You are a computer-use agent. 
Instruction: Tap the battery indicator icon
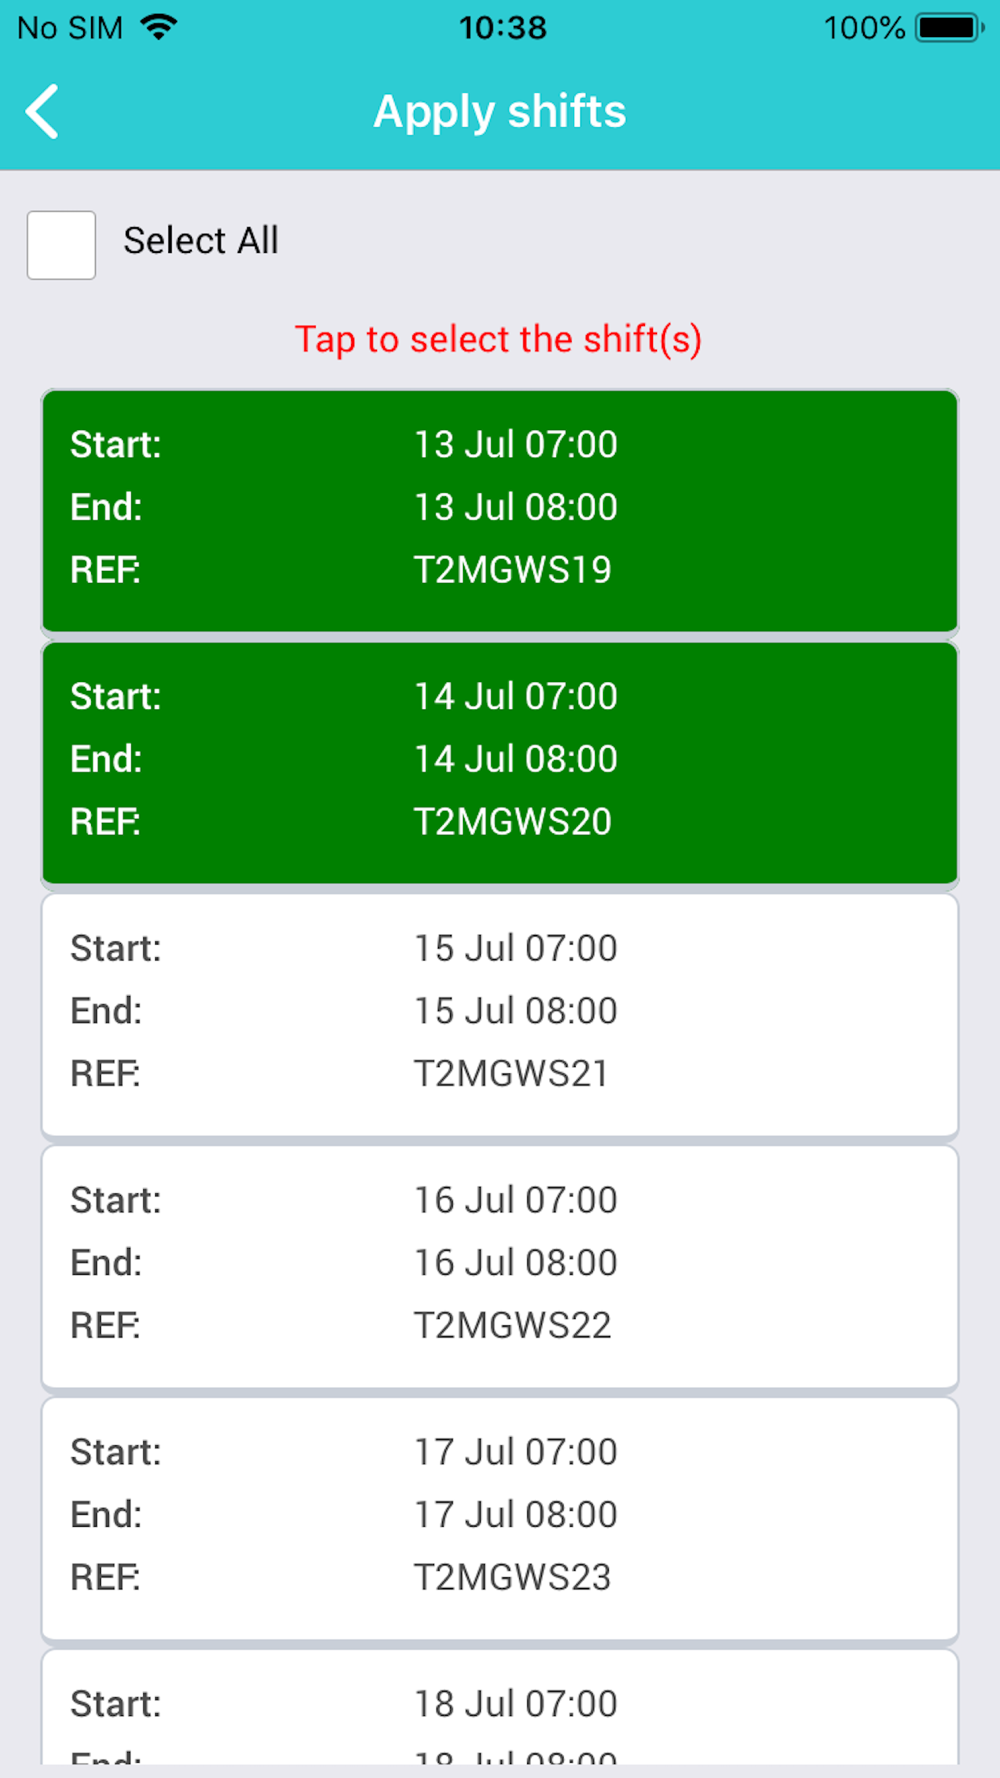click(951, 27)
